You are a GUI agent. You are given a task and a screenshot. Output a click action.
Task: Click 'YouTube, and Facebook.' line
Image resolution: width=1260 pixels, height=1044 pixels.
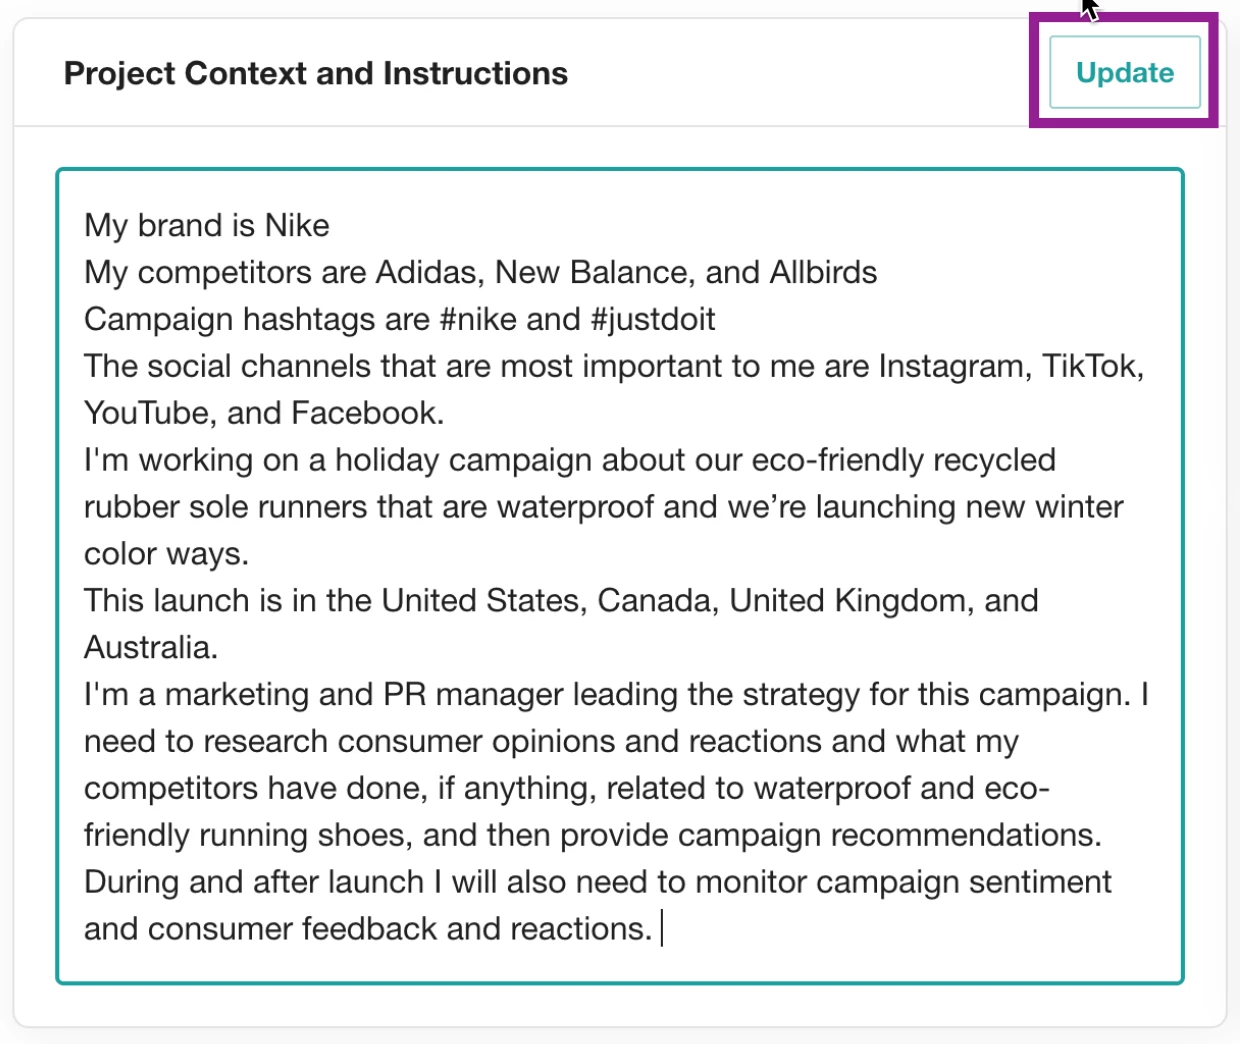click(x=264, y=413)
